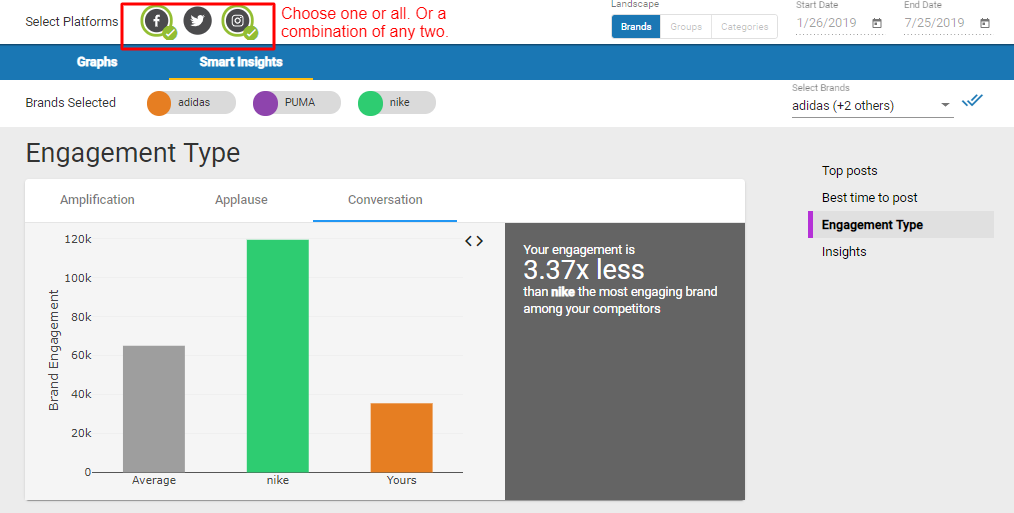Click the nike brand chip

396,103
